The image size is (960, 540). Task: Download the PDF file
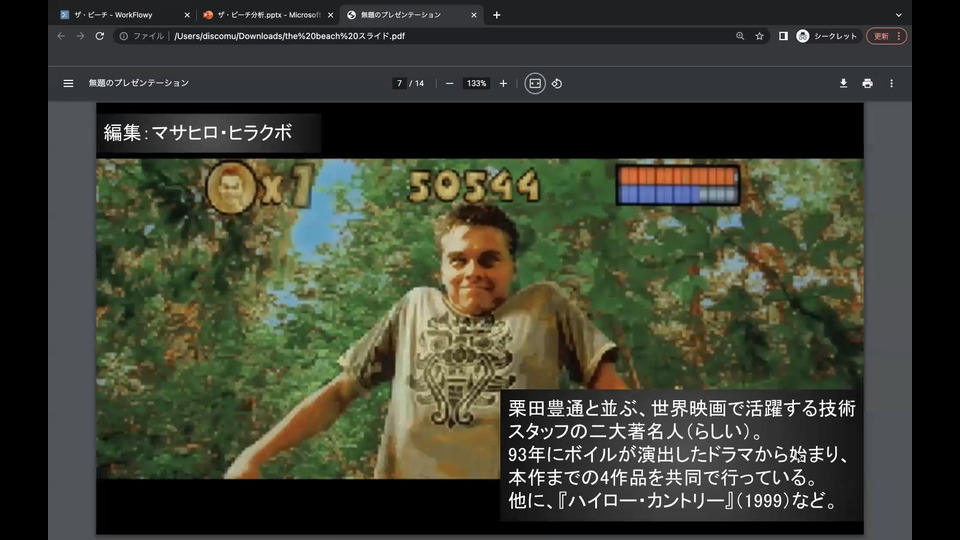(x=843, y=83)
